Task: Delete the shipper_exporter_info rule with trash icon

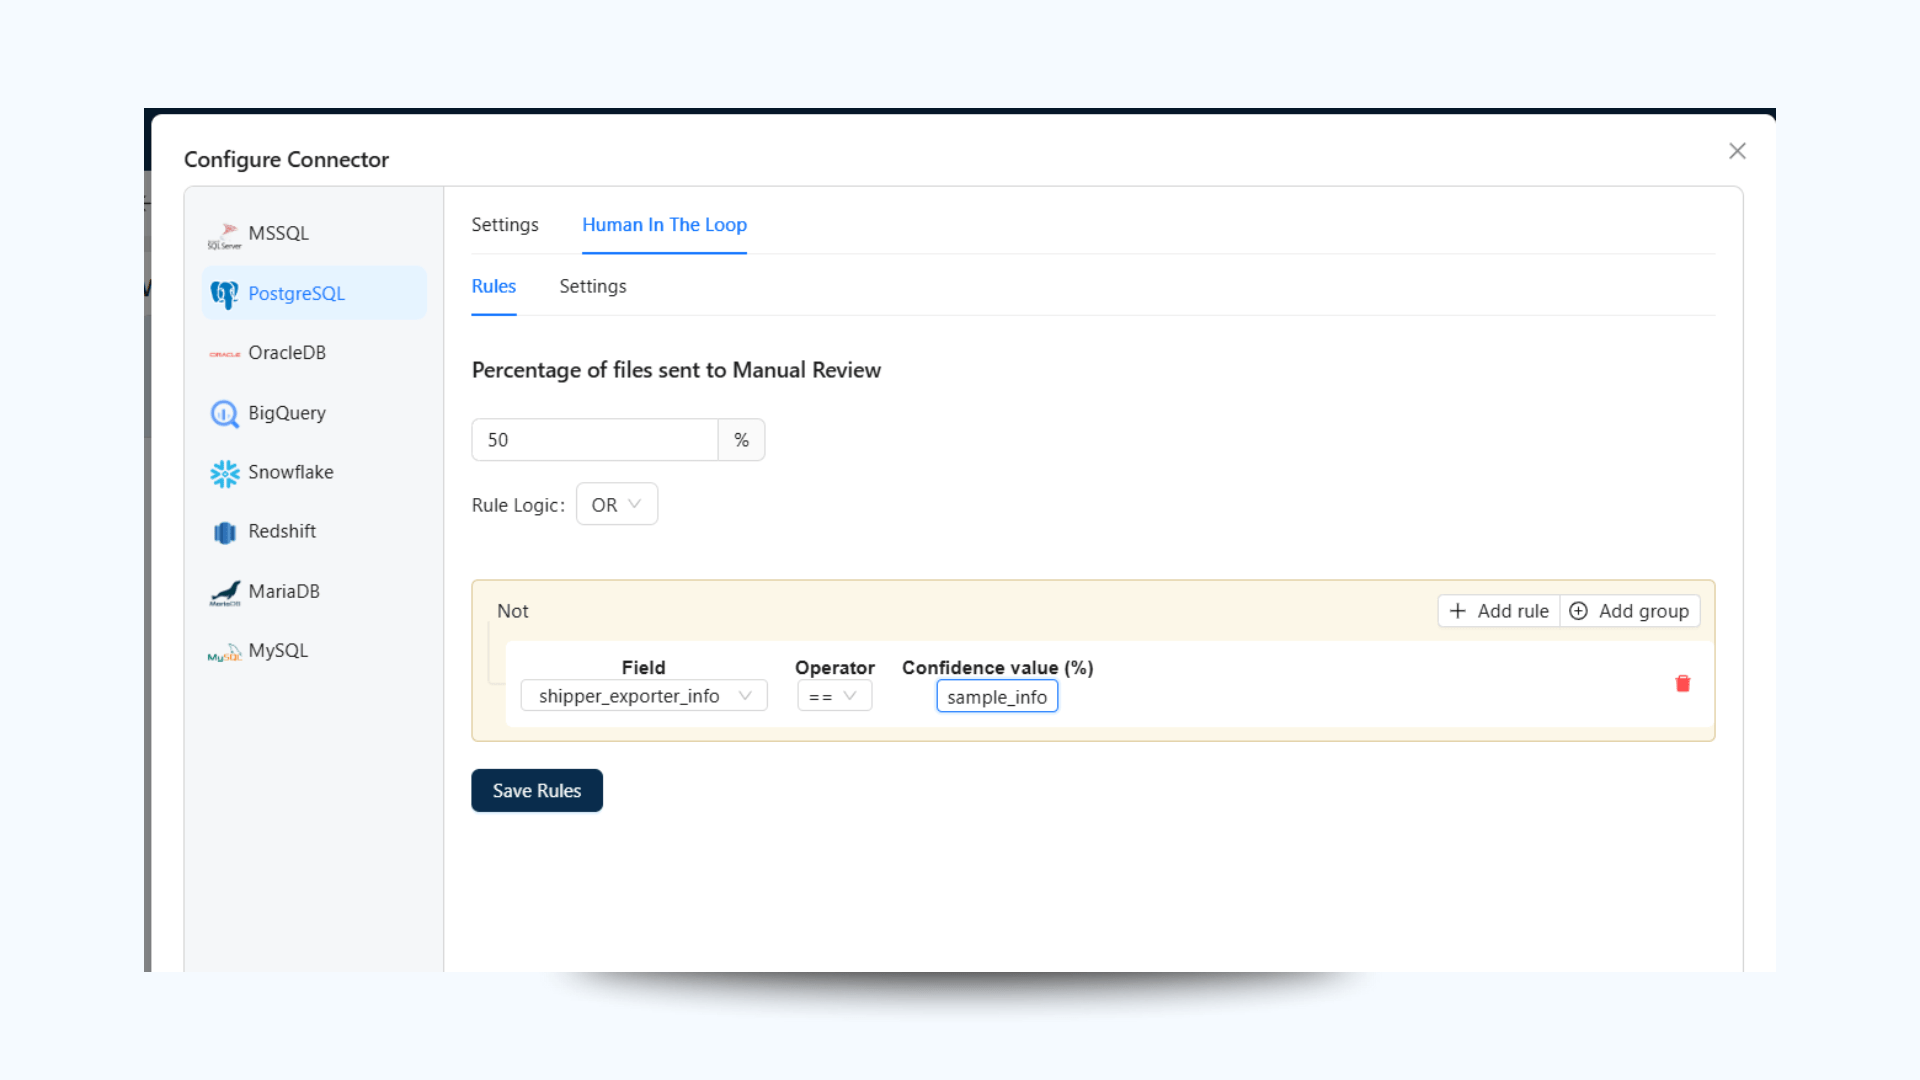Action: [1682, 683]
